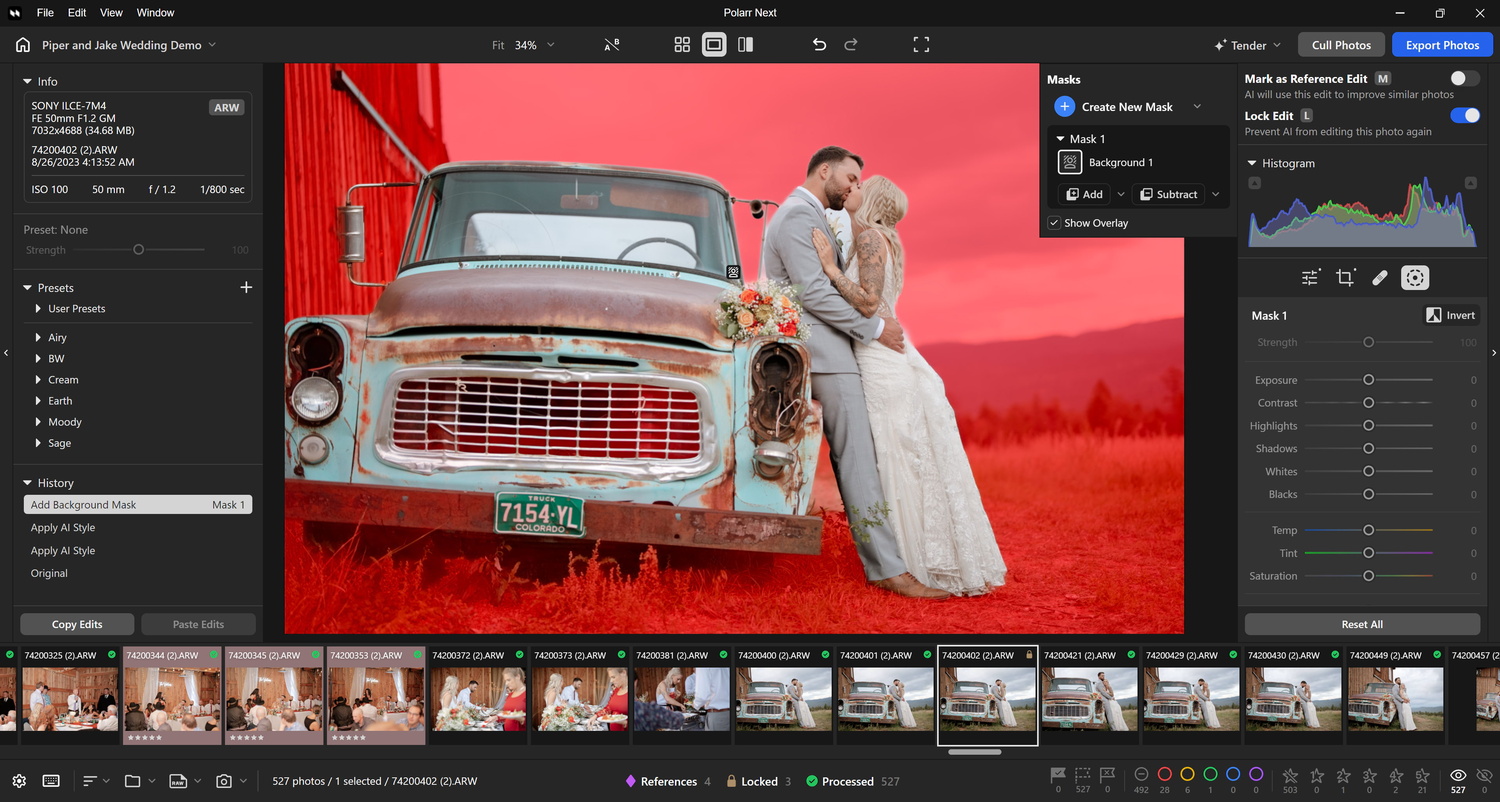
Task: Add a new preset with plus icon
Action: coord(246,287)
